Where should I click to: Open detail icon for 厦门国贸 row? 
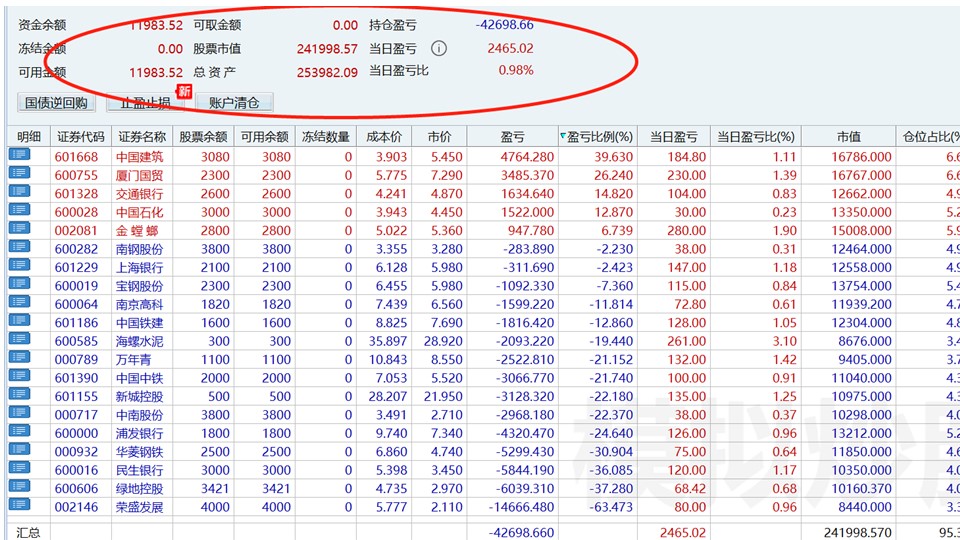pos(20,173)
